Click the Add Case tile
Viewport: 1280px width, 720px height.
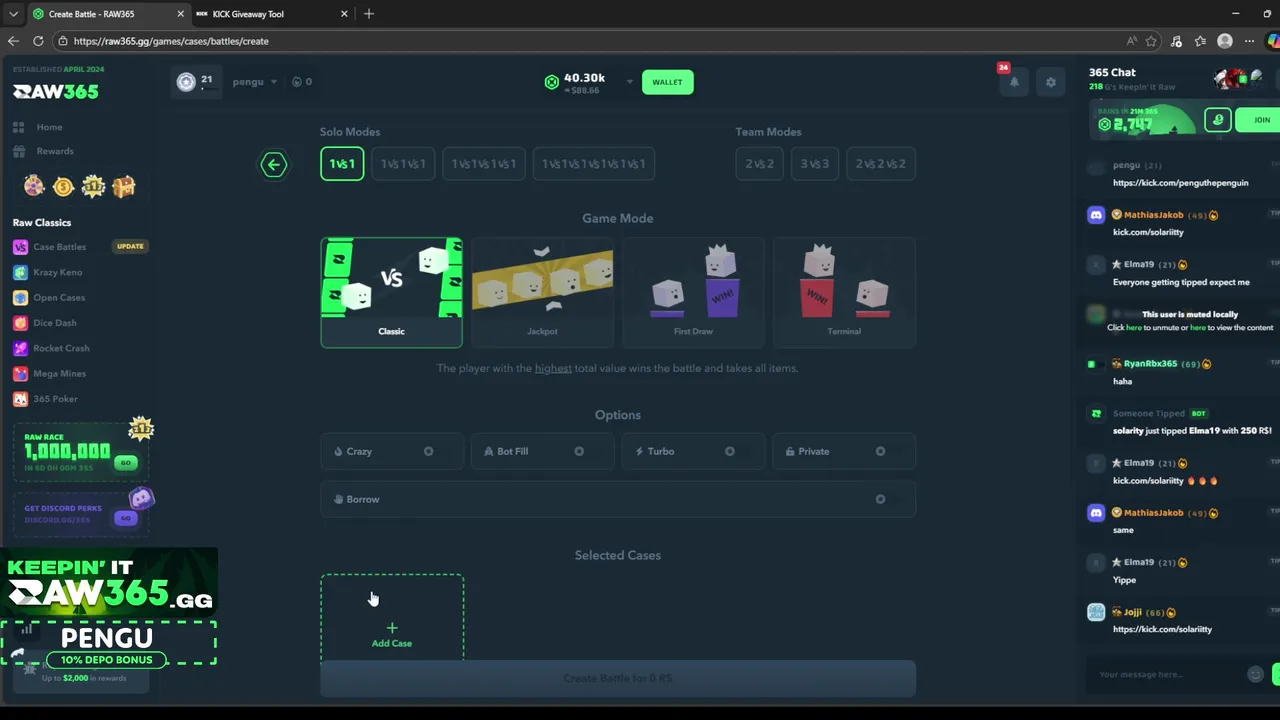coord(392,618)
